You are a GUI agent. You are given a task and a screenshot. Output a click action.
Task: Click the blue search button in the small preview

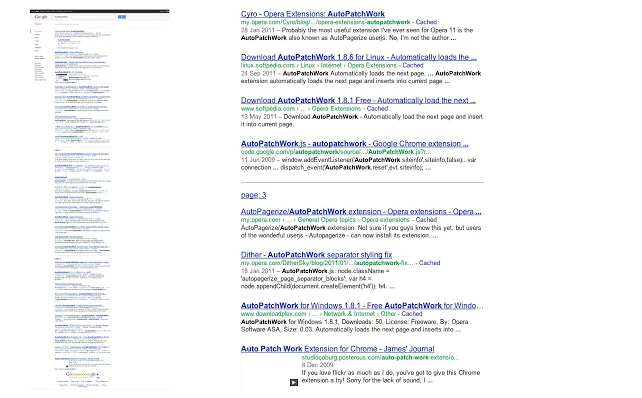(x=122, y=17)
